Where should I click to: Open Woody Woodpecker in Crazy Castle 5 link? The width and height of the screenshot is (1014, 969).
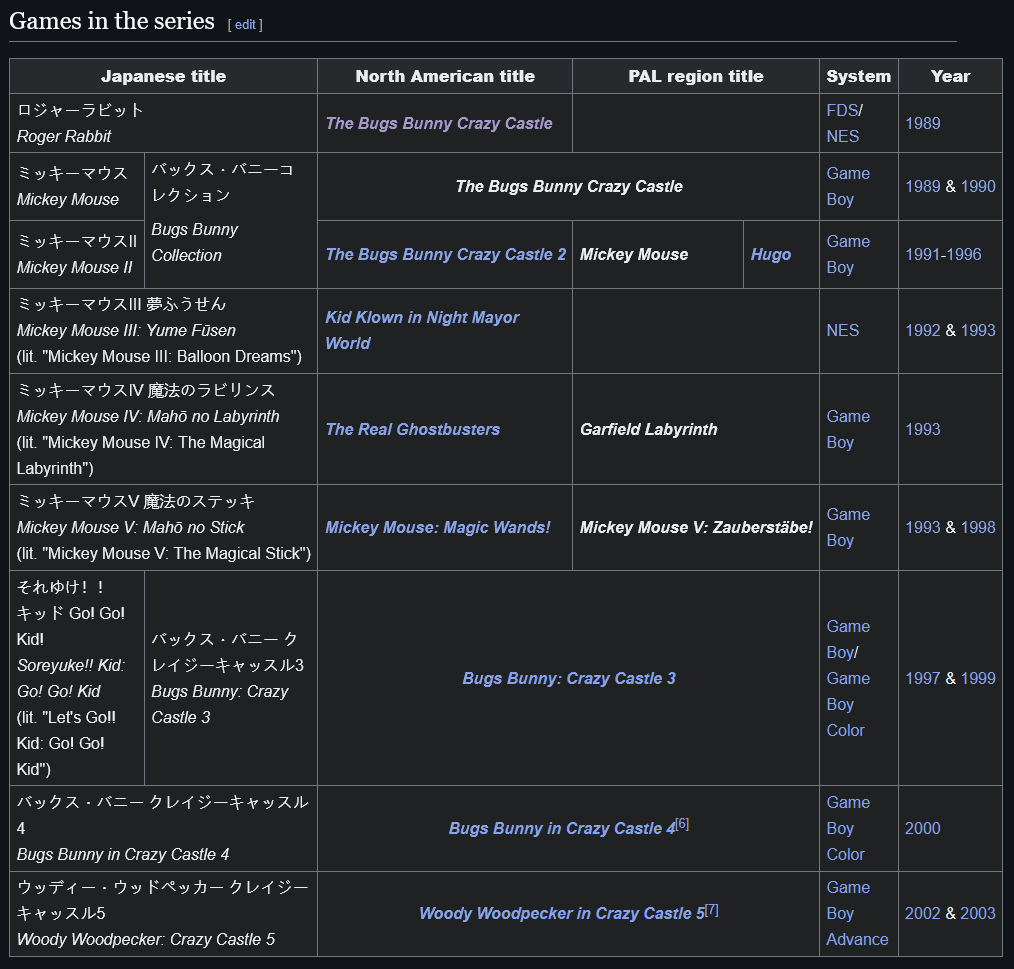tap(561, 913)
